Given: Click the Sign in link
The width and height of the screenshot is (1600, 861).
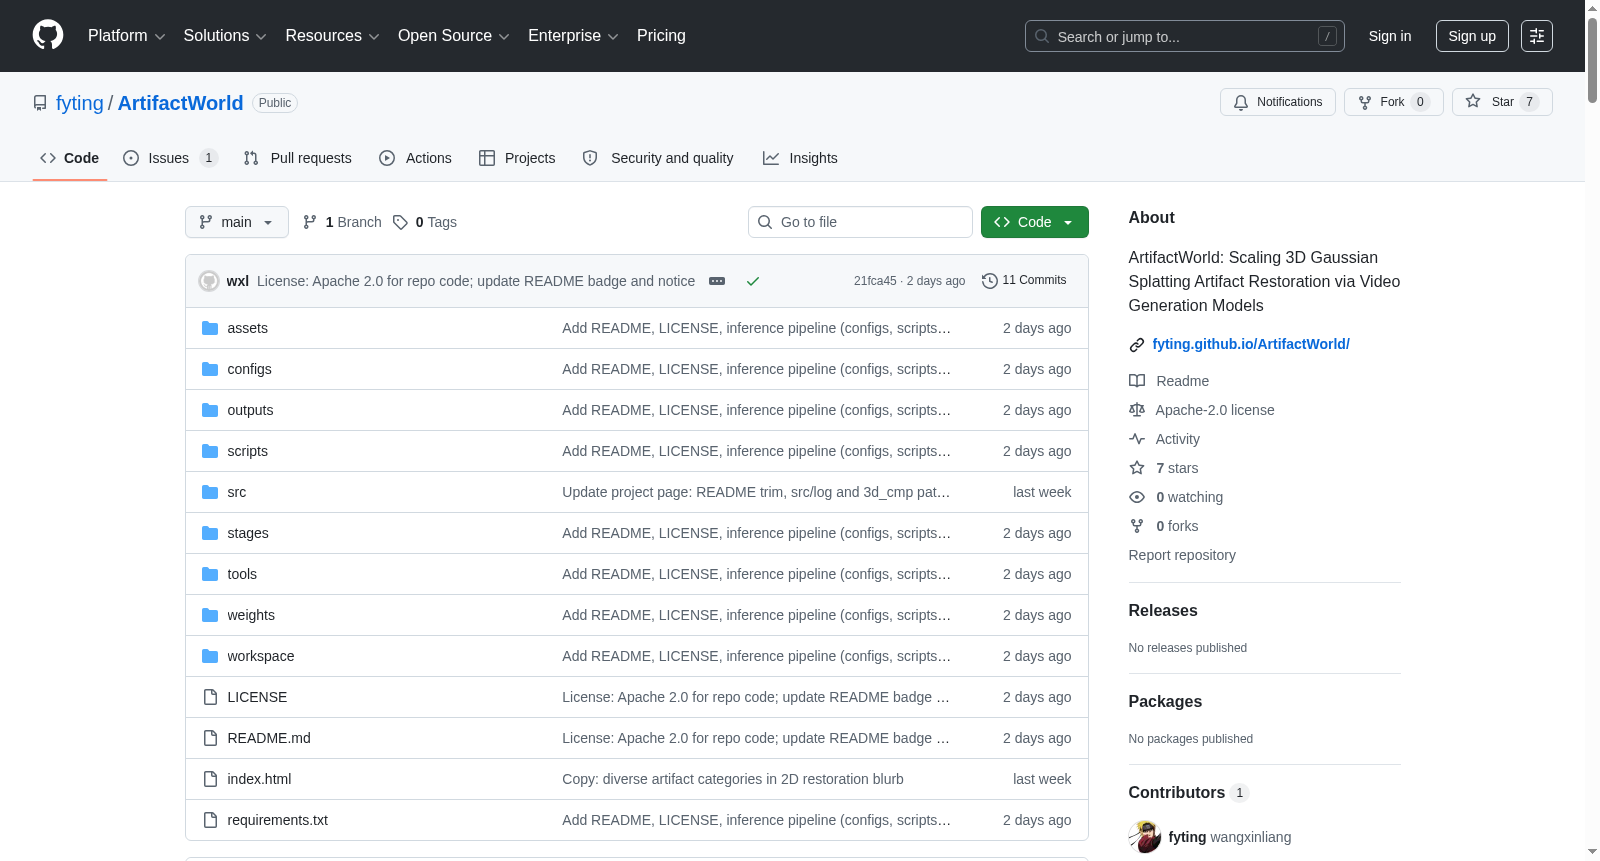Looking at the screenshot, I should click(1390, 36).
